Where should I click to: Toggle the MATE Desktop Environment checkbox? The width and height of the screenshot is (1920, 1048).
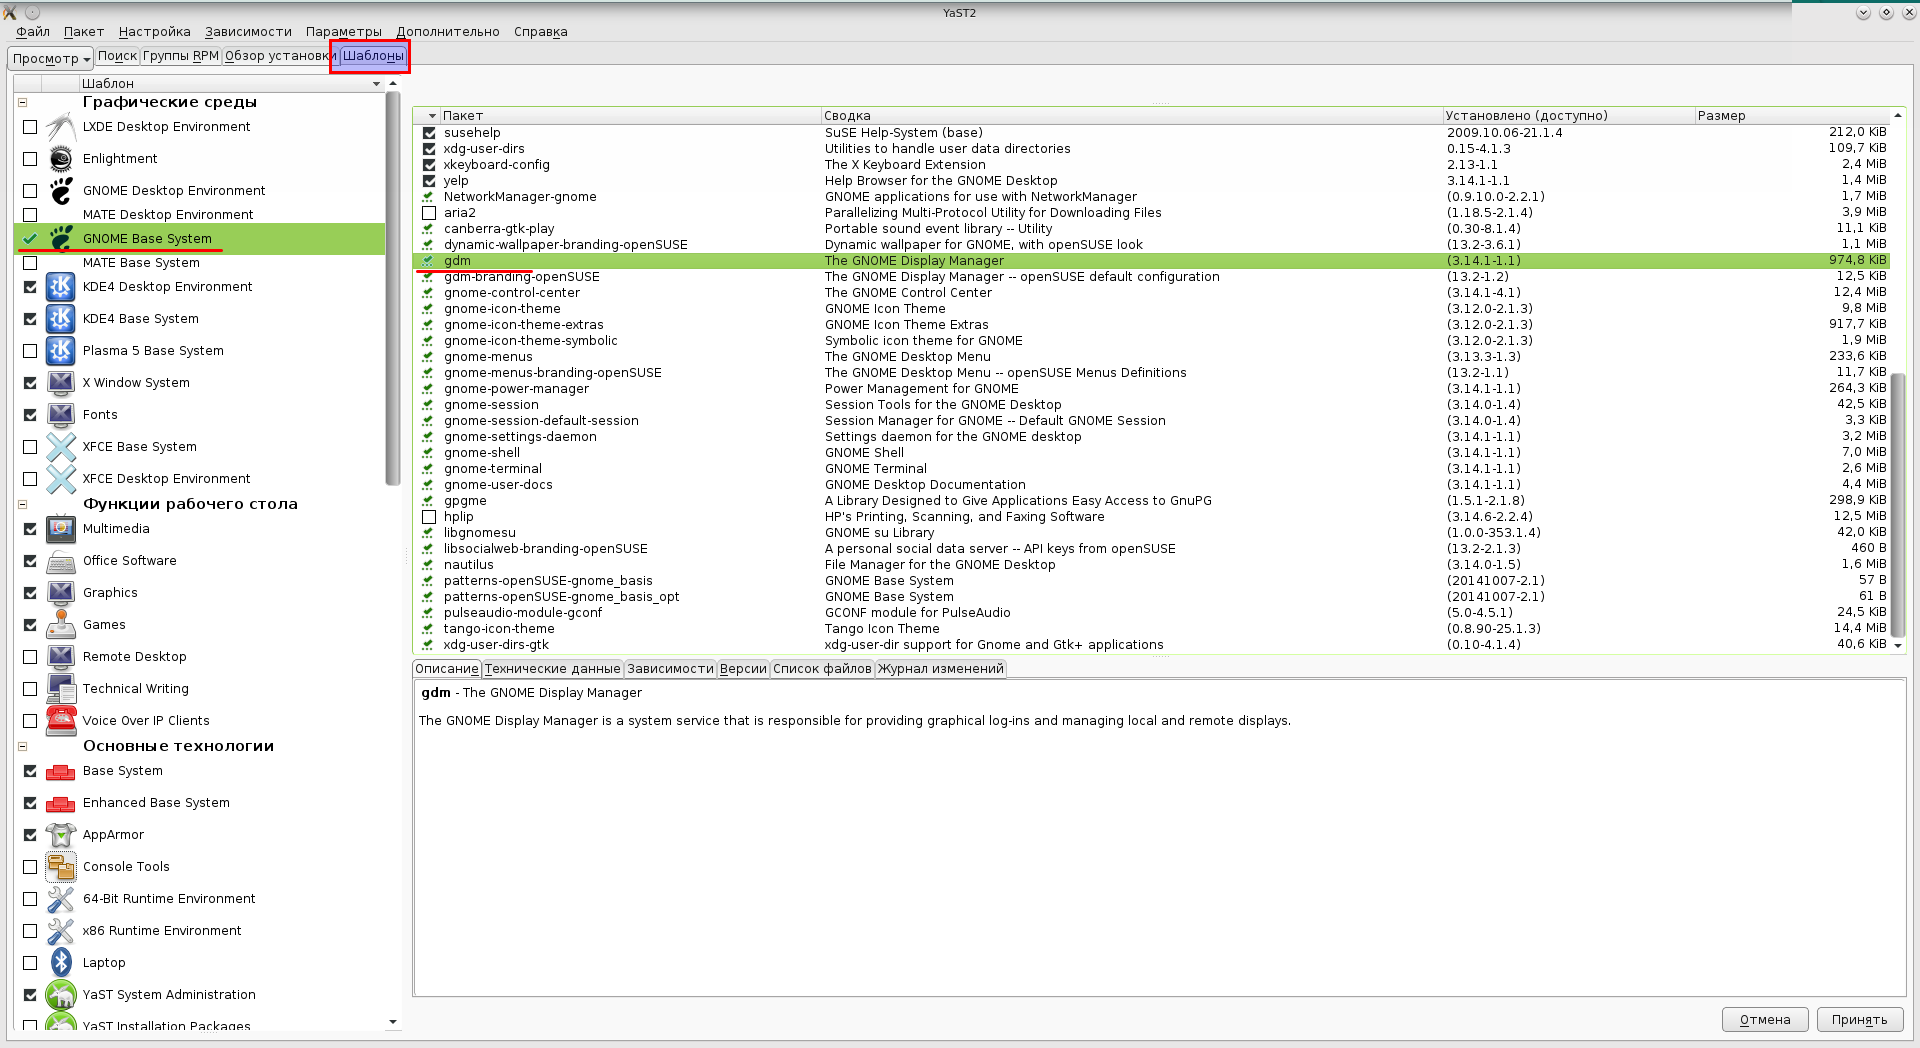(x=30, y=215)
